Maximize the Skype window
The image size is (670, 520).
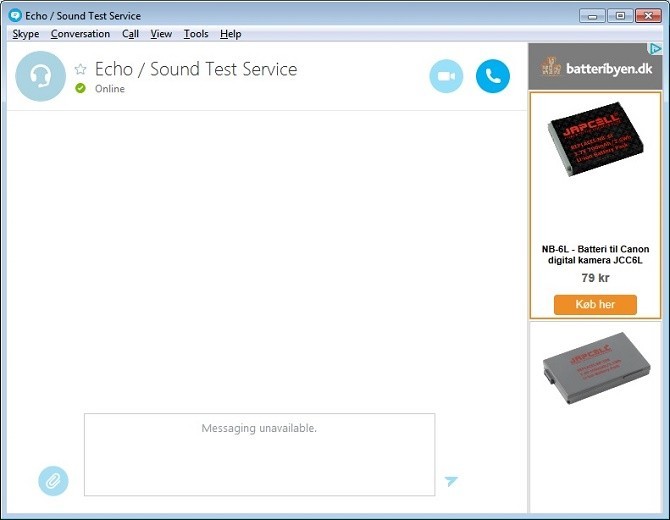click(620, 16)
